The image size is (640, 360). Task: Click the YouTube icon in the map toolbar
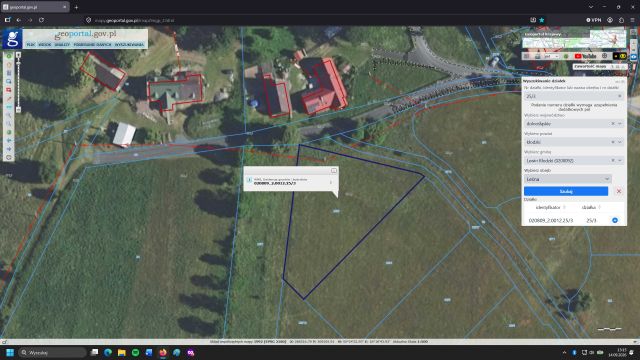click(x=585, y=56)
